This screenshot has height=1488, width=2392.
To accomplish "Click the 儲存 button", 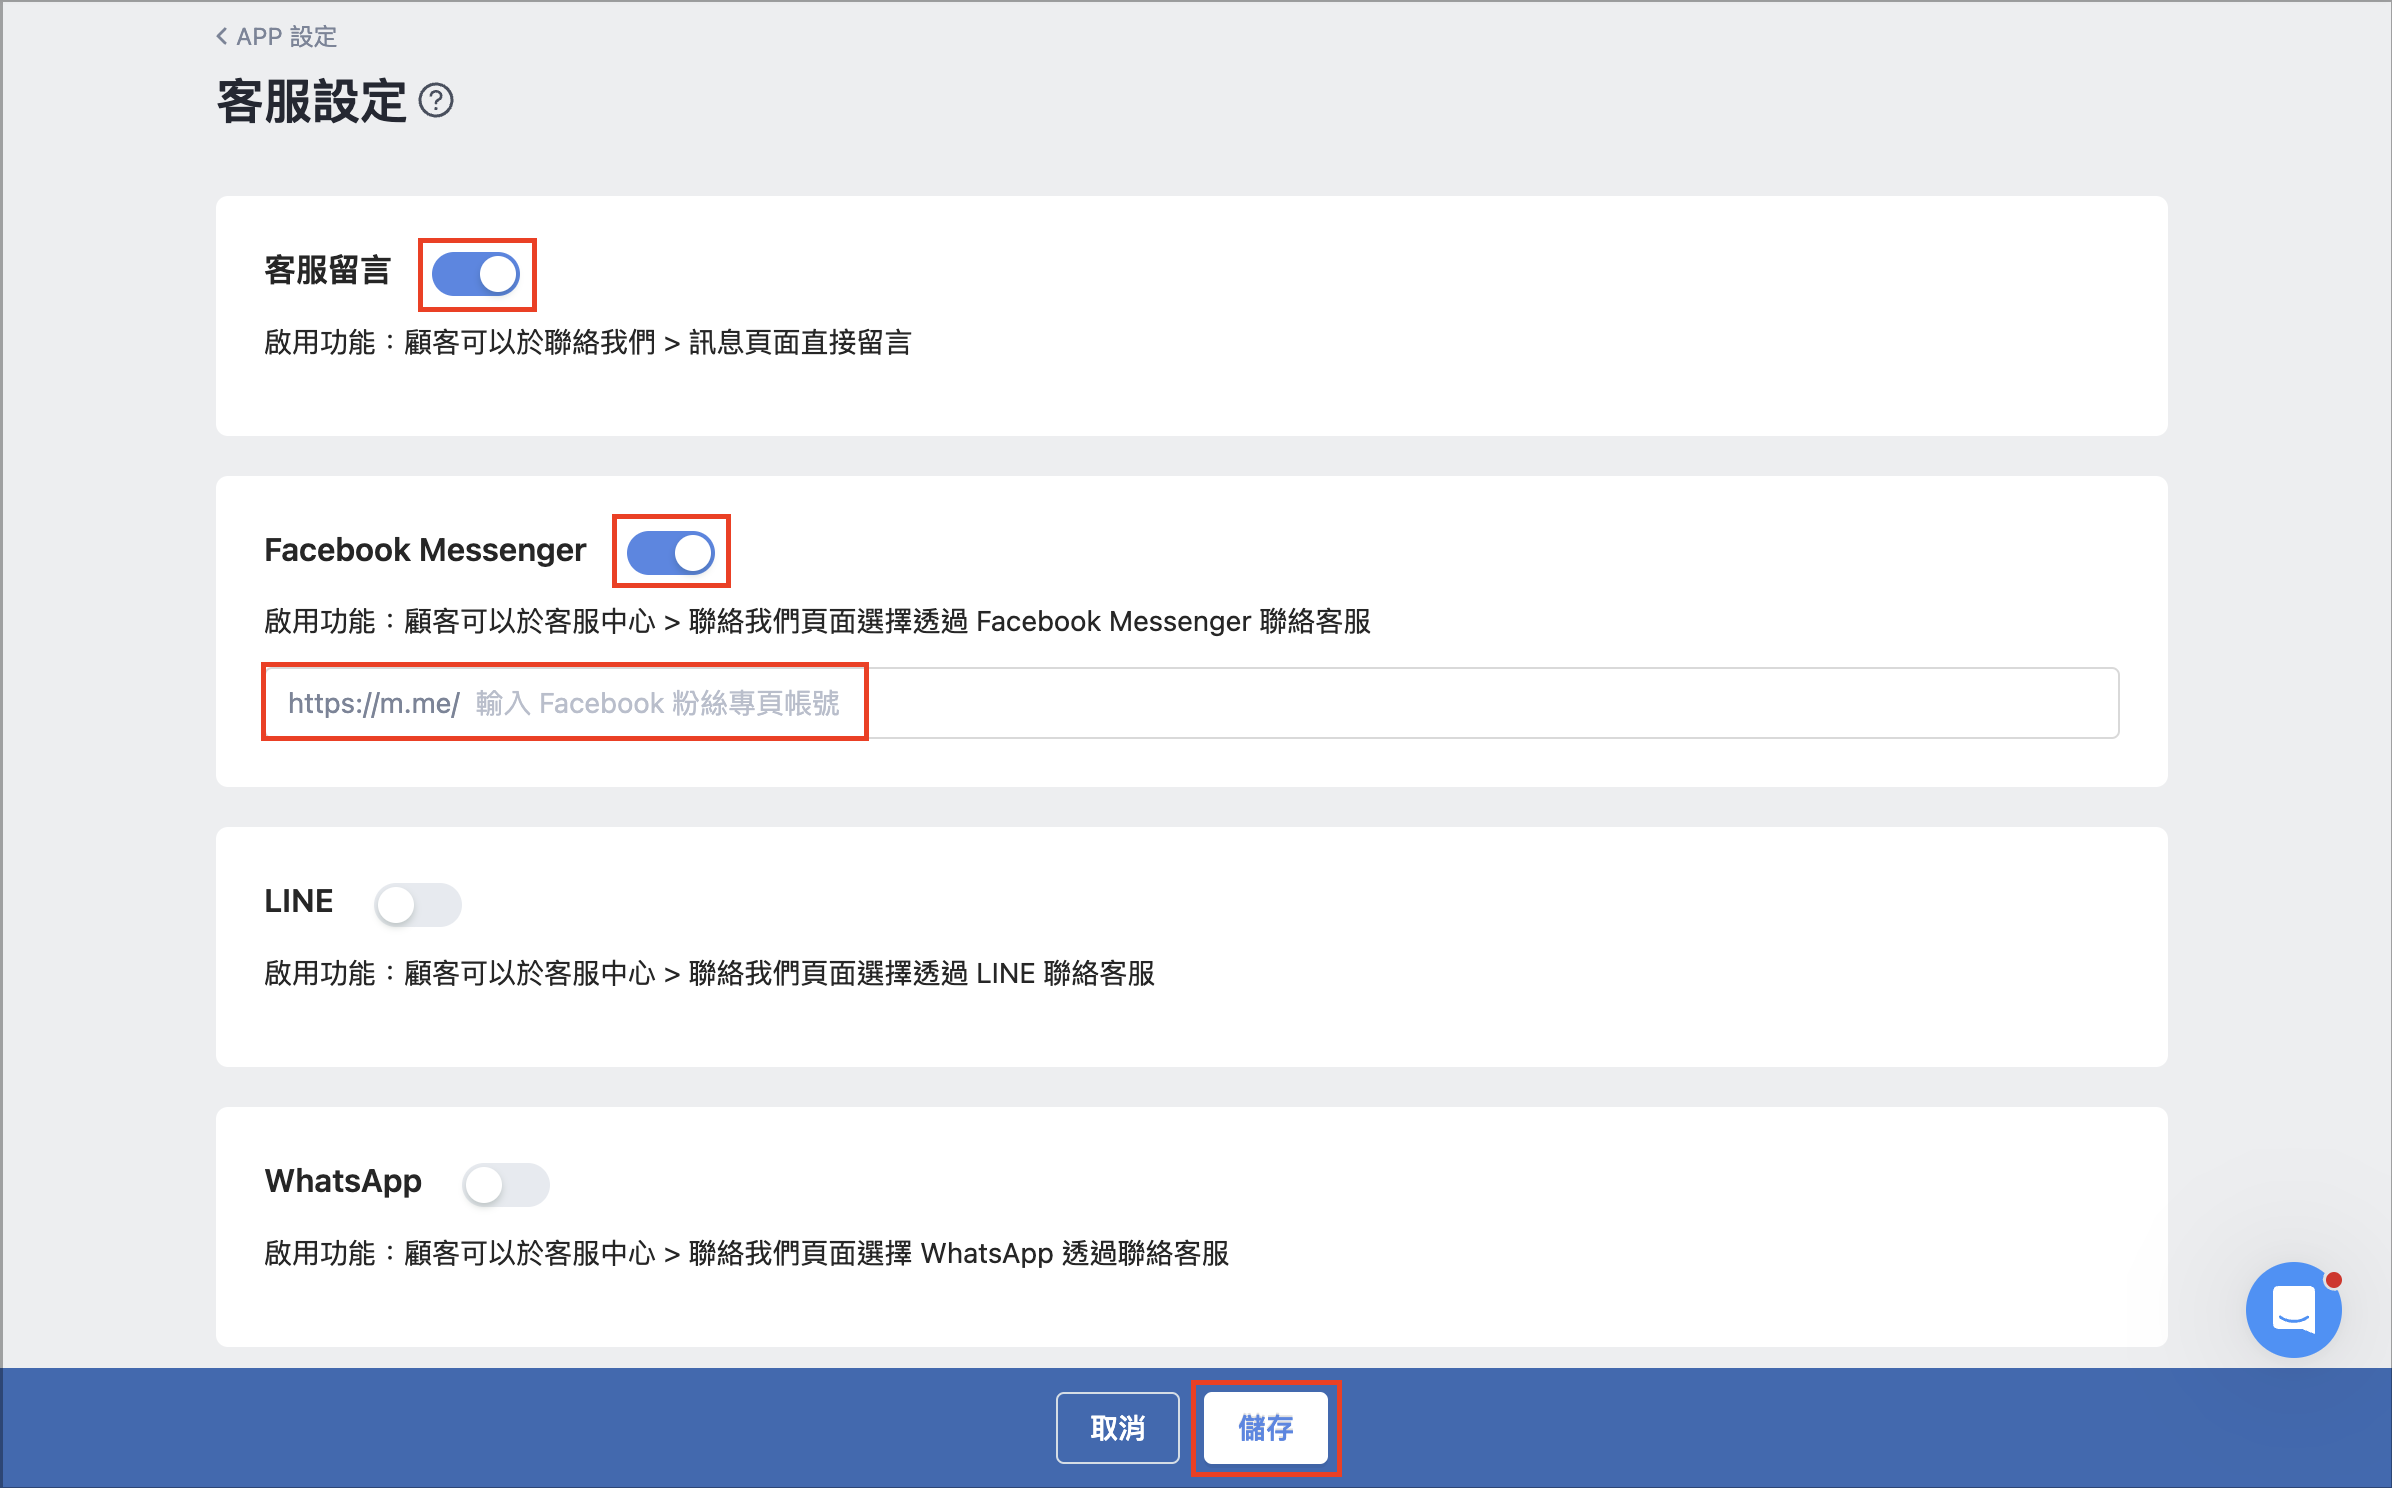I will tap(1266, 1428).
